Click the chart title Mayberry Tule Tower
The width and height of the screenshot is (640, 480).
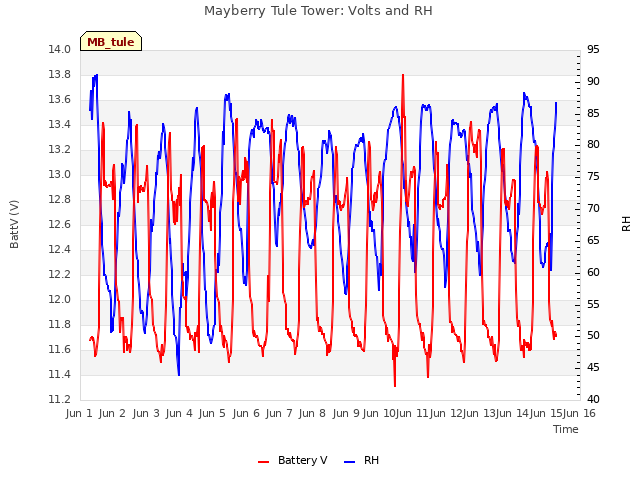(x=318, y=11)
